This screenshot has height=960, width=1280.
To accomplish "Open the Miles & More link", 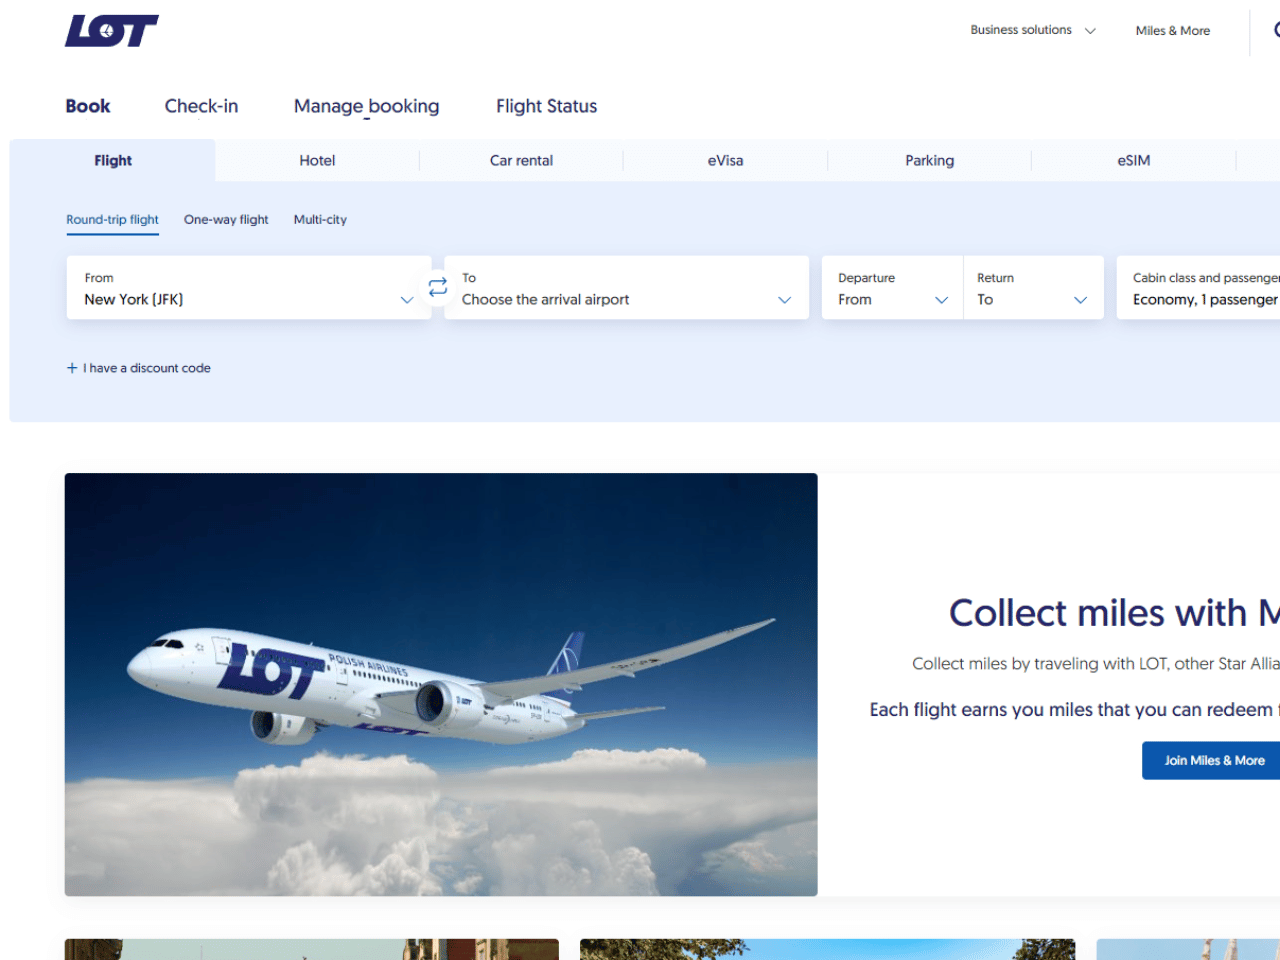I will (1173, 31).
